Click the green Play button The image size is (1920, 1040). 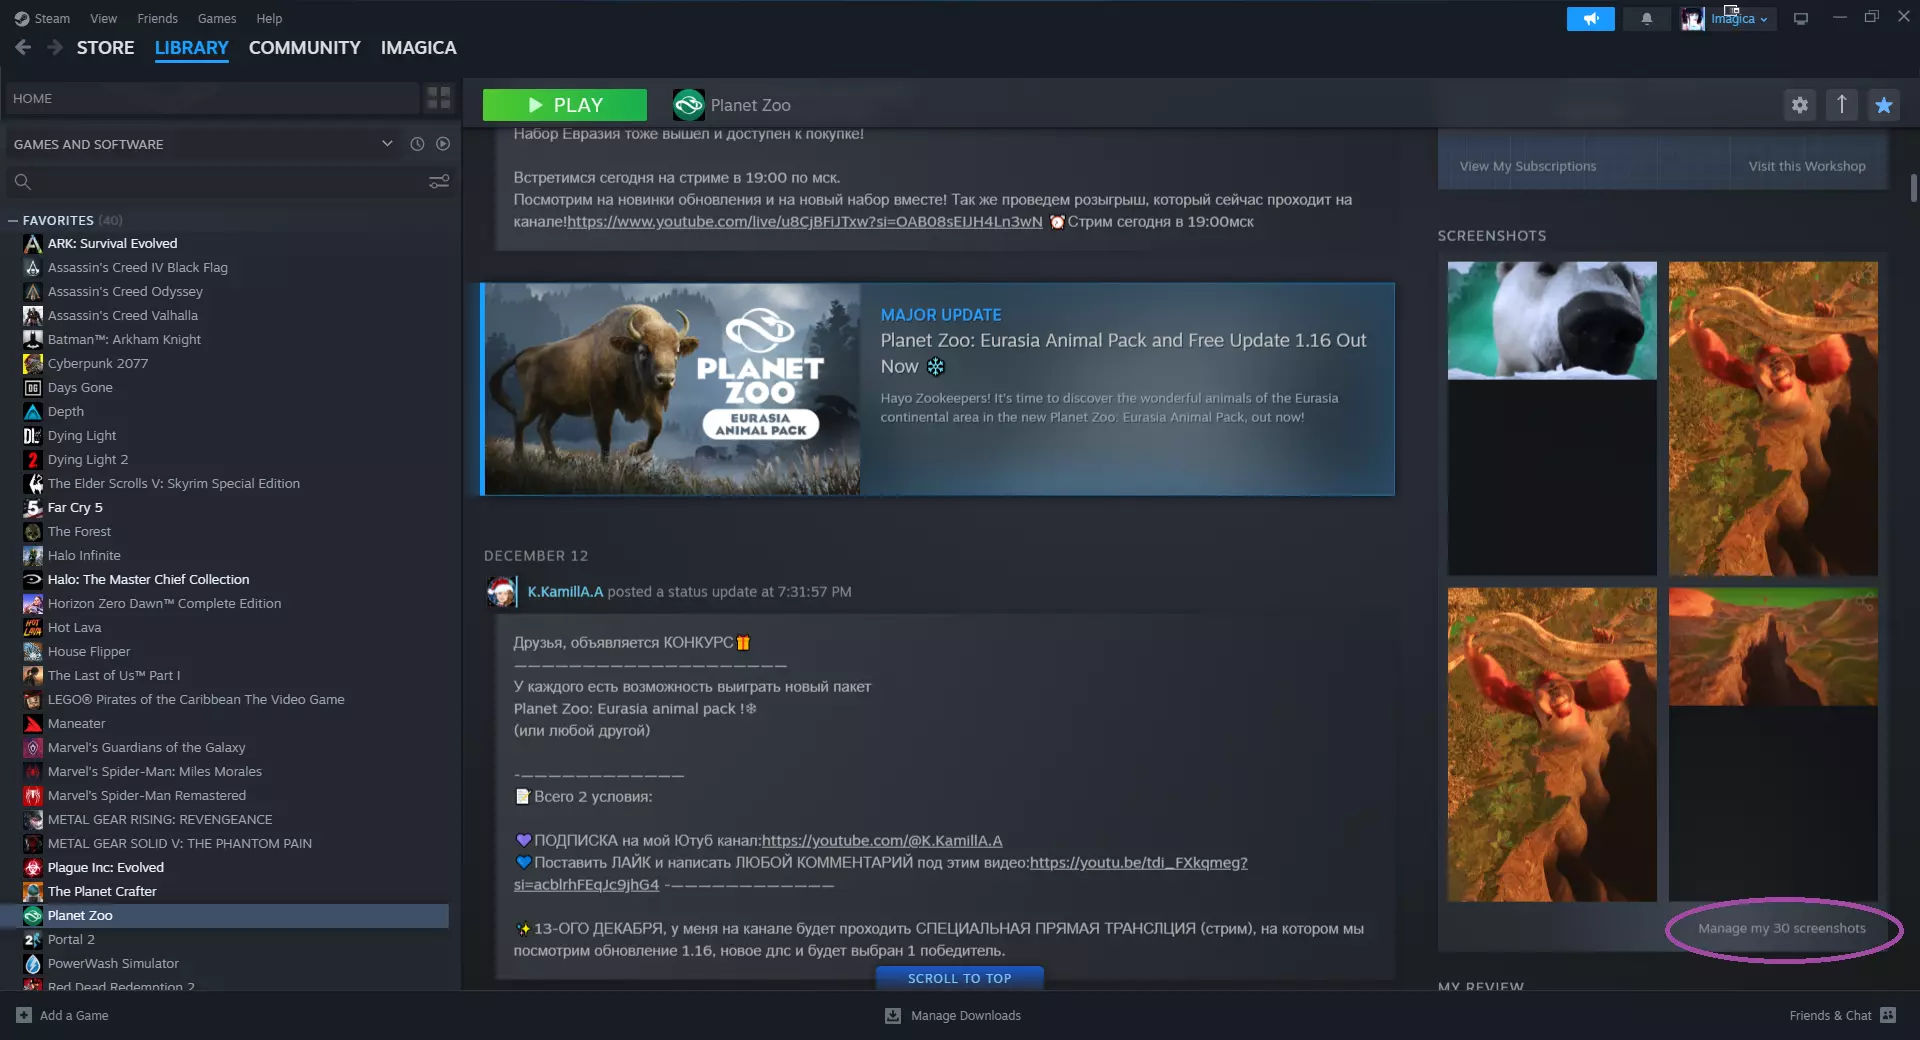click(x=565, y=105)
